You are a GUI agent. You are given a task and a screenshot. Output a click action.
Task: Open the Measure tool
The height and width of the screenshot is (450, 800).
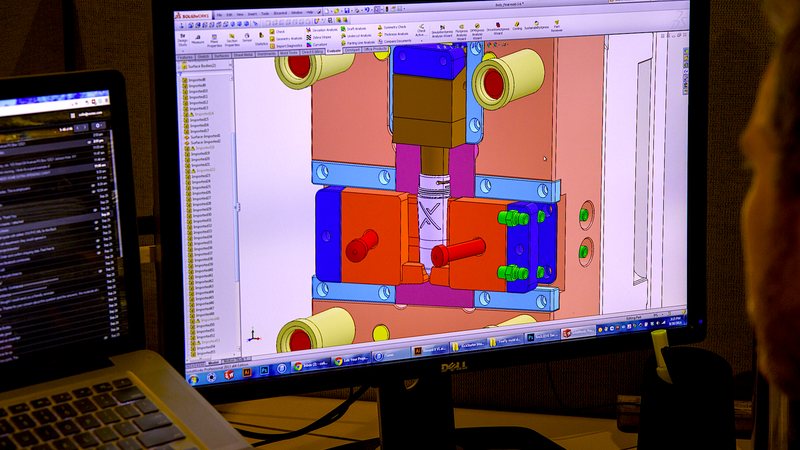tap(198, 39)
